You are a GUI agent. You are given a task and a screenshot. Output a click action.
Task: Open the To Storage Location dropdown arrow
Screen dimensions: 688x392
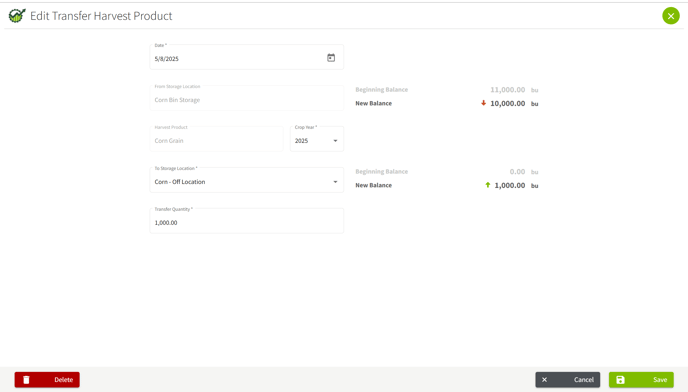[x=335, y=182]
